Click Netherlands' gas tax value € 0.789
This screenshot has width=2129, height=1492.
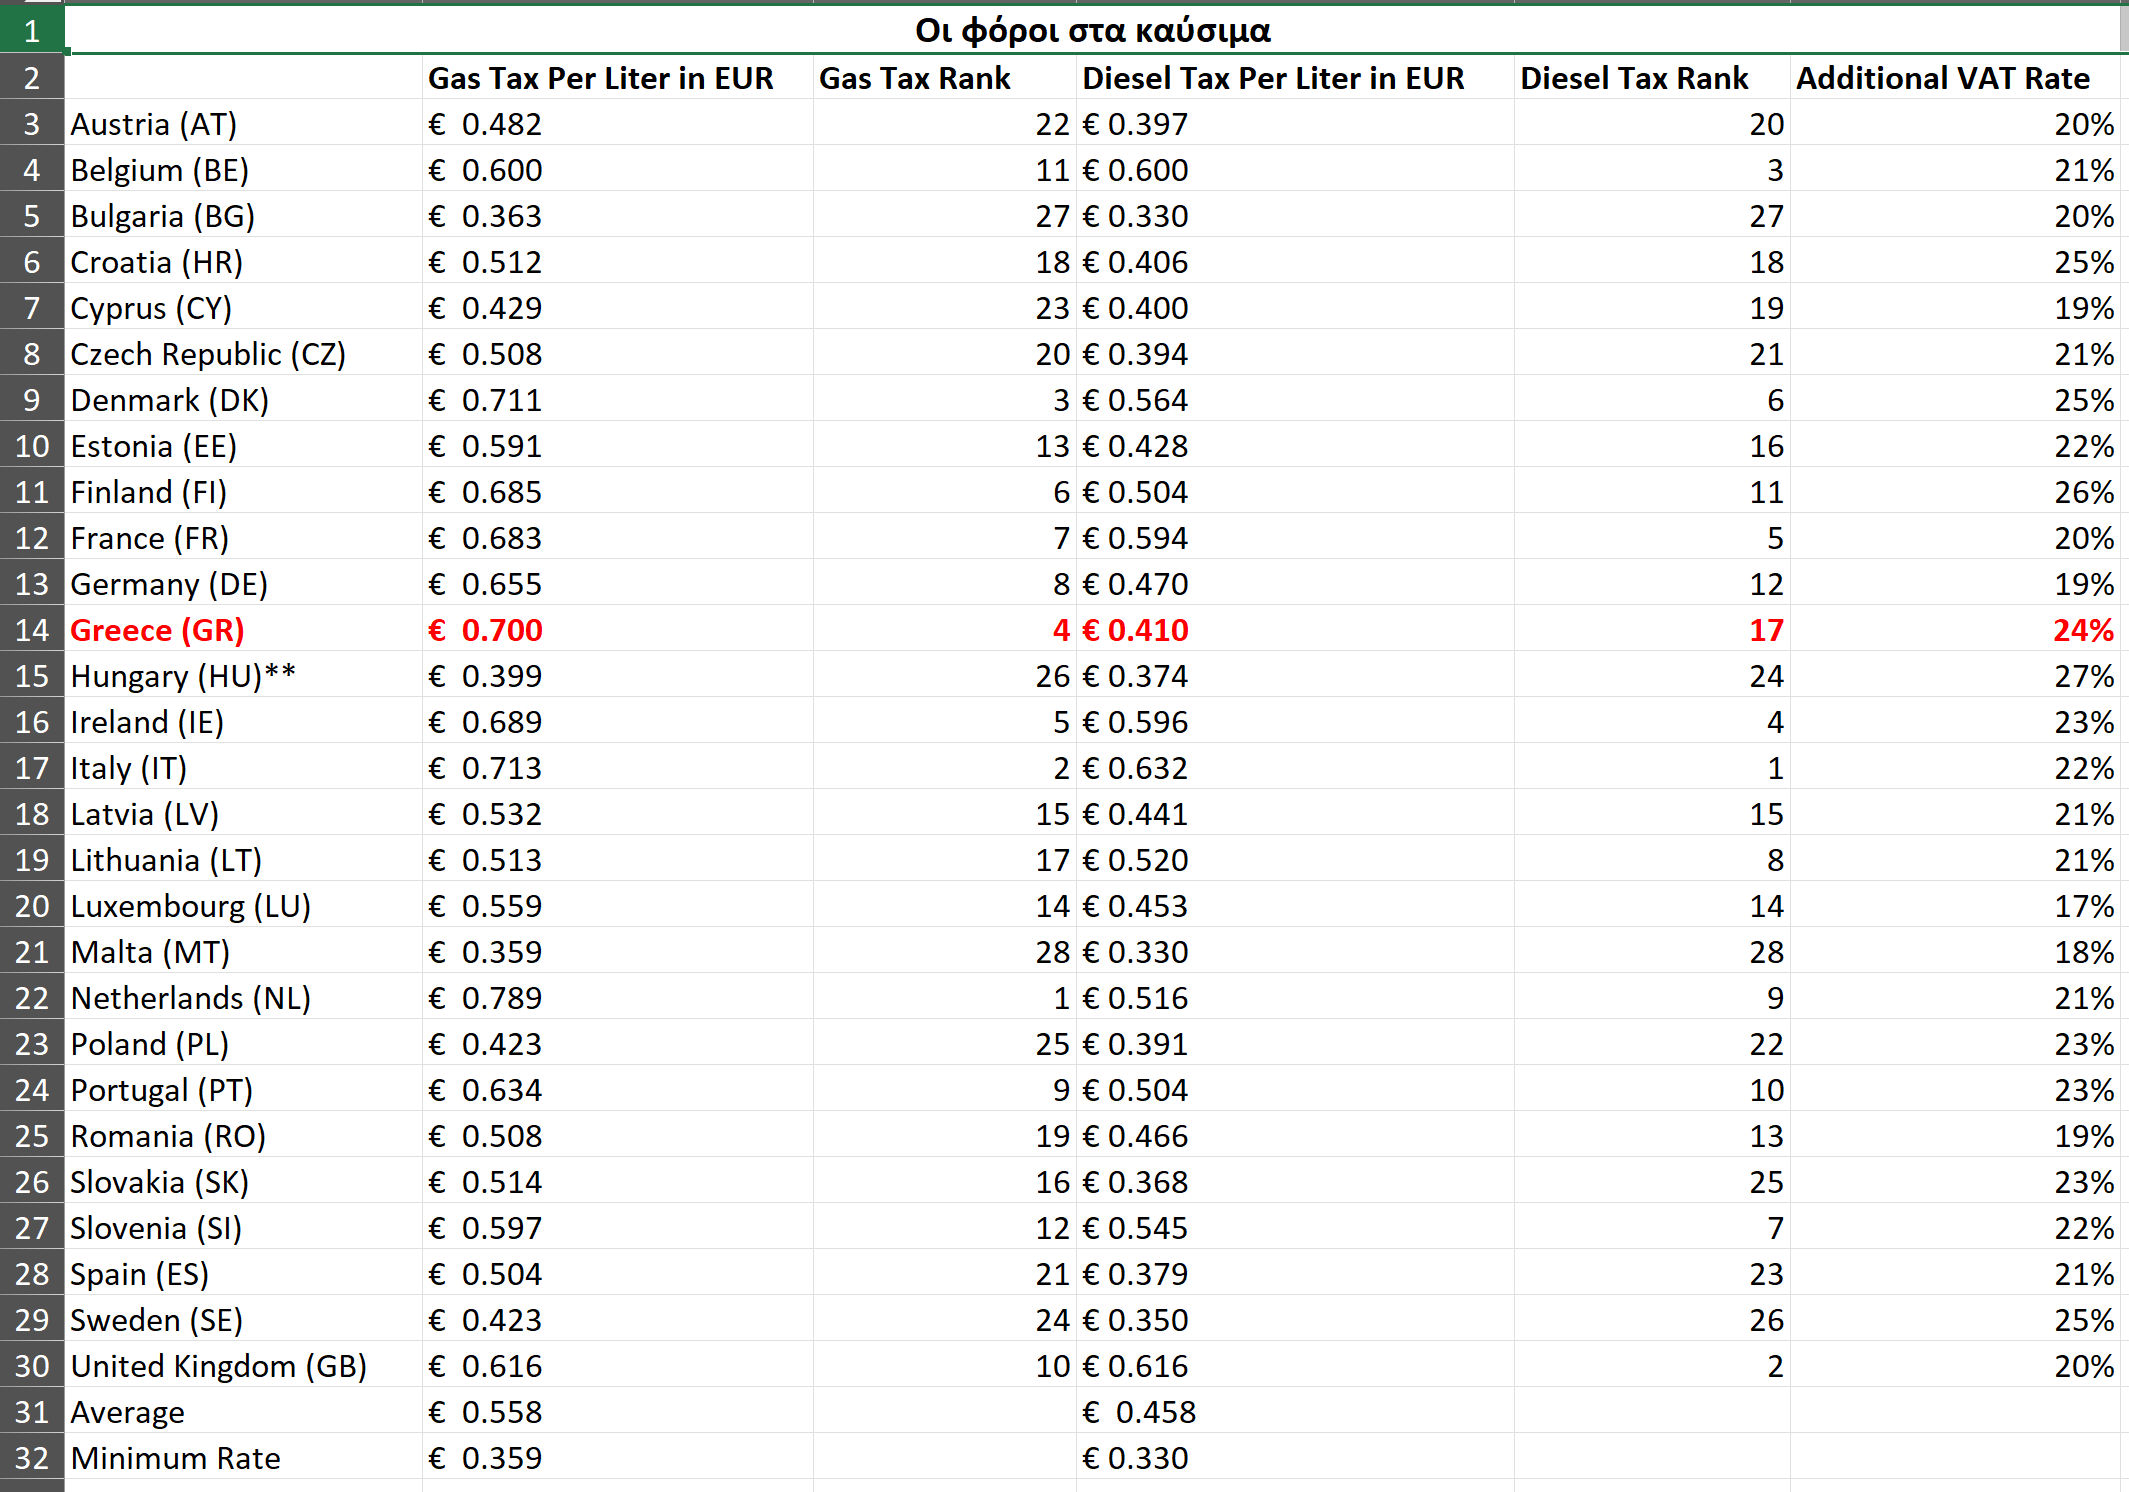click(618, 998)
